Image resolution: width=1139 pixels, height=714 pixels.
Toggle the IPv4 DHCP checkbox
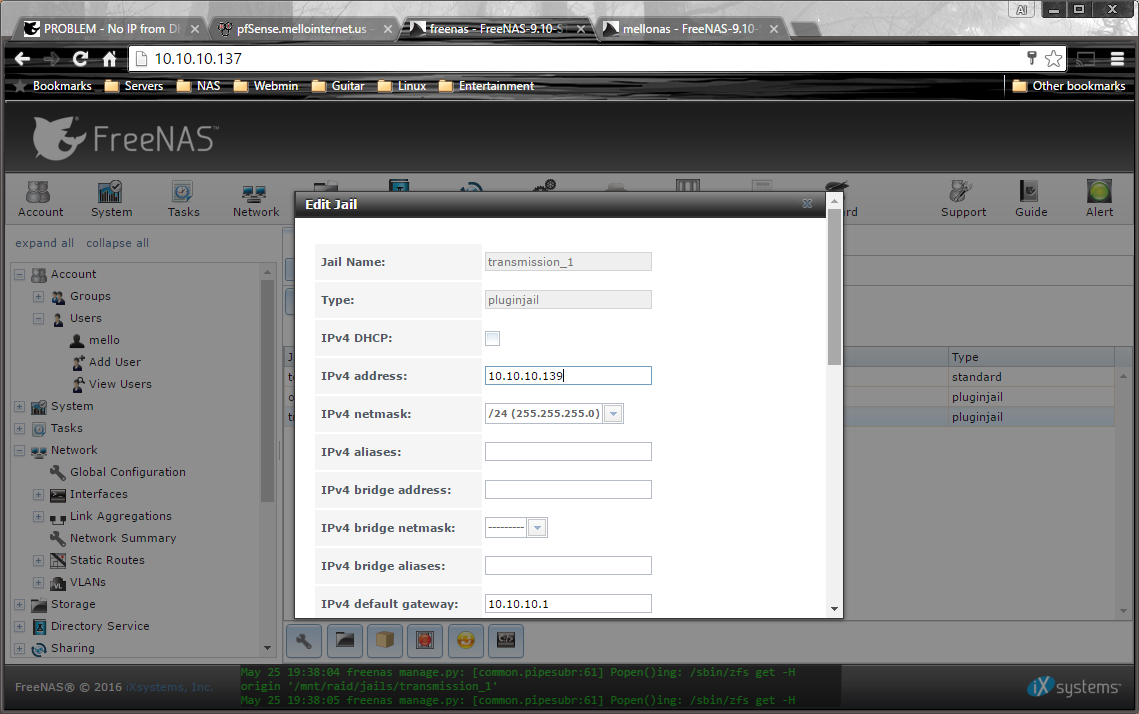(x=493, y=338)
